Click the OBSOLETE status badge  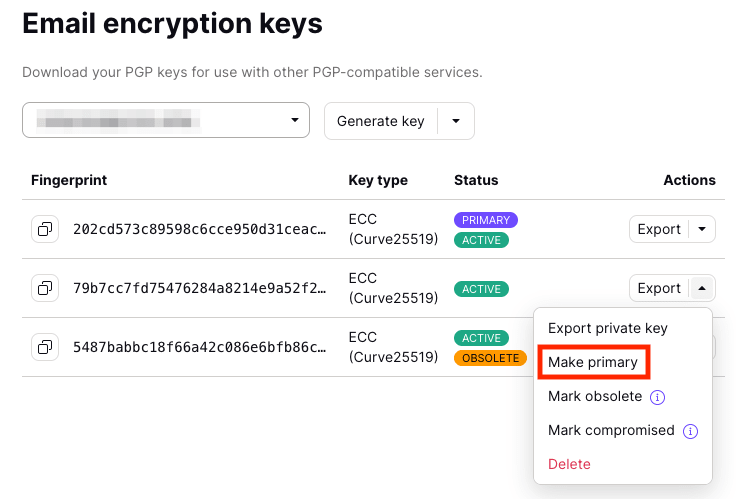click(x=490, y=357)
